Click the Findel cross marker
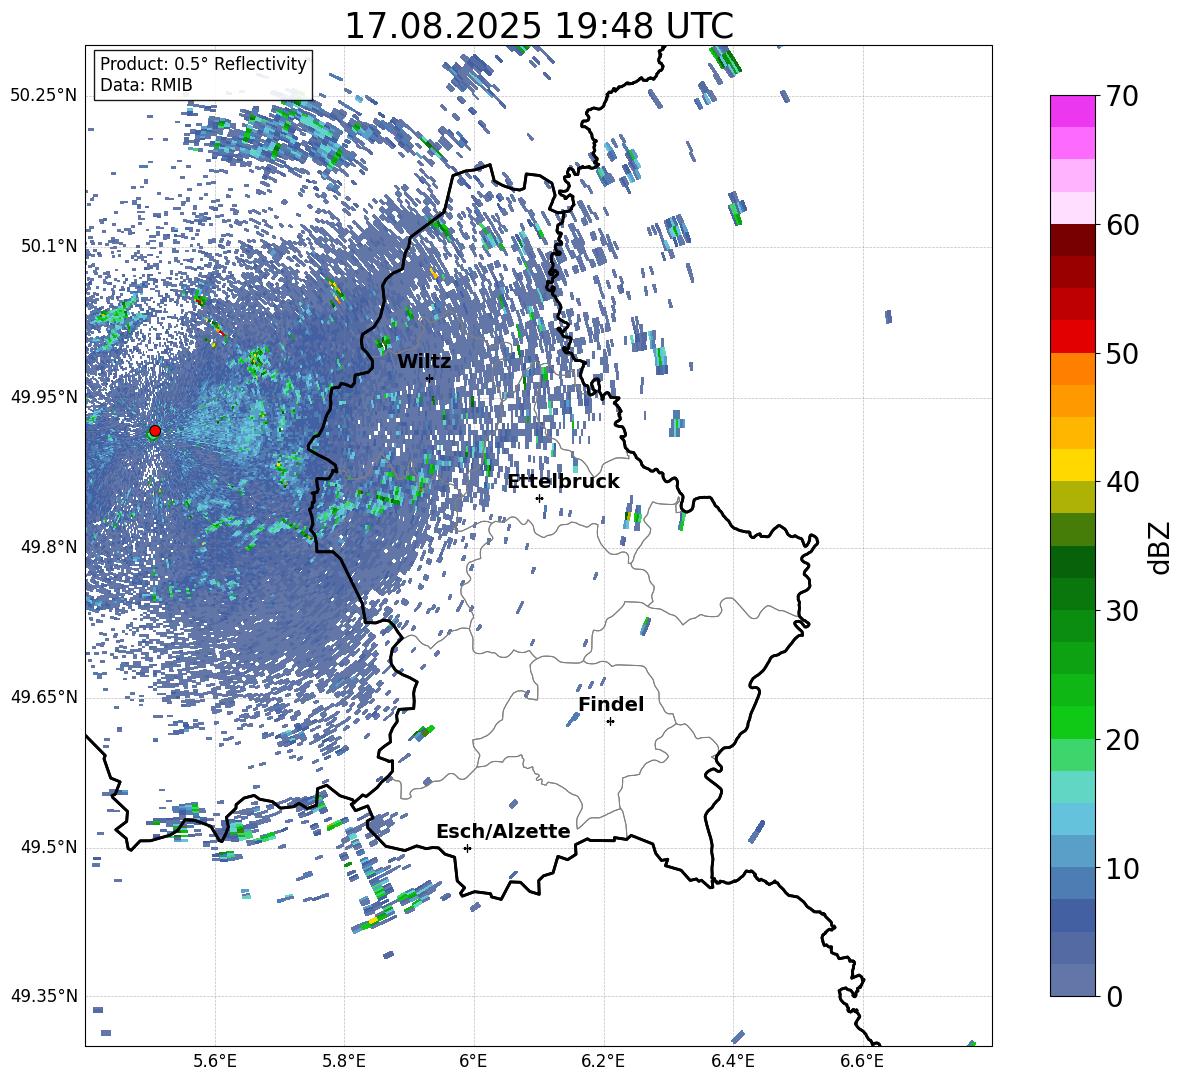This screenshot has width=1184, height=1081. click(610, 722)
